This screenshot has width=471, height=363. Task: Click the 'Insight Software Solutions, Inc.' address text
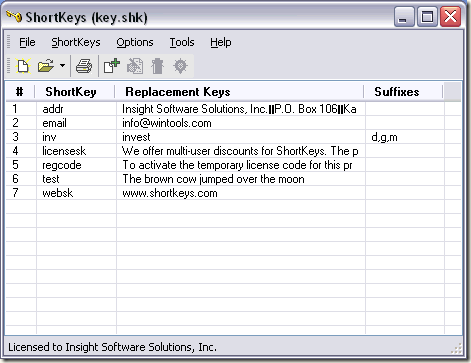pos(195,109)
